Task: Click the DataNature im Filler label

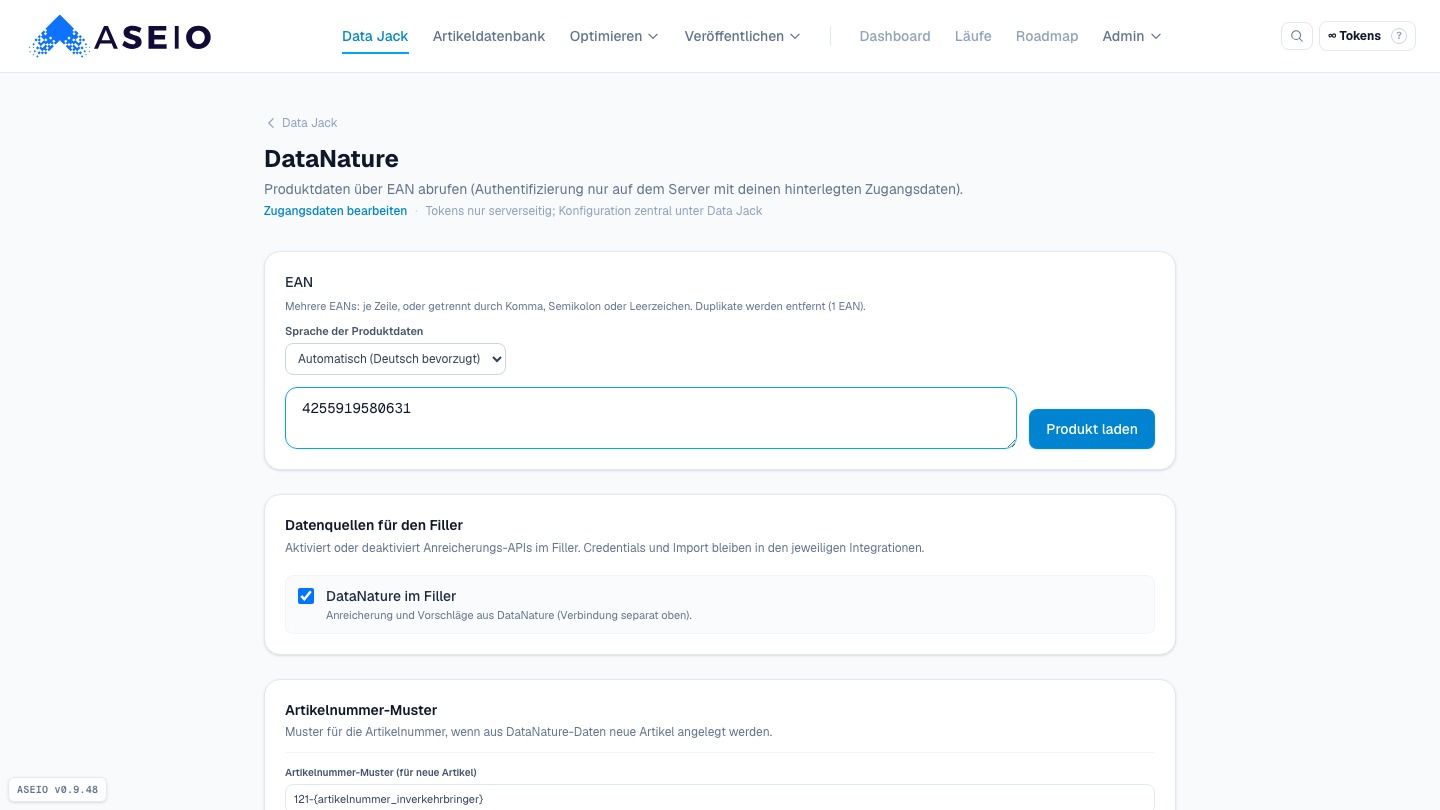Action: coord(391,596)
